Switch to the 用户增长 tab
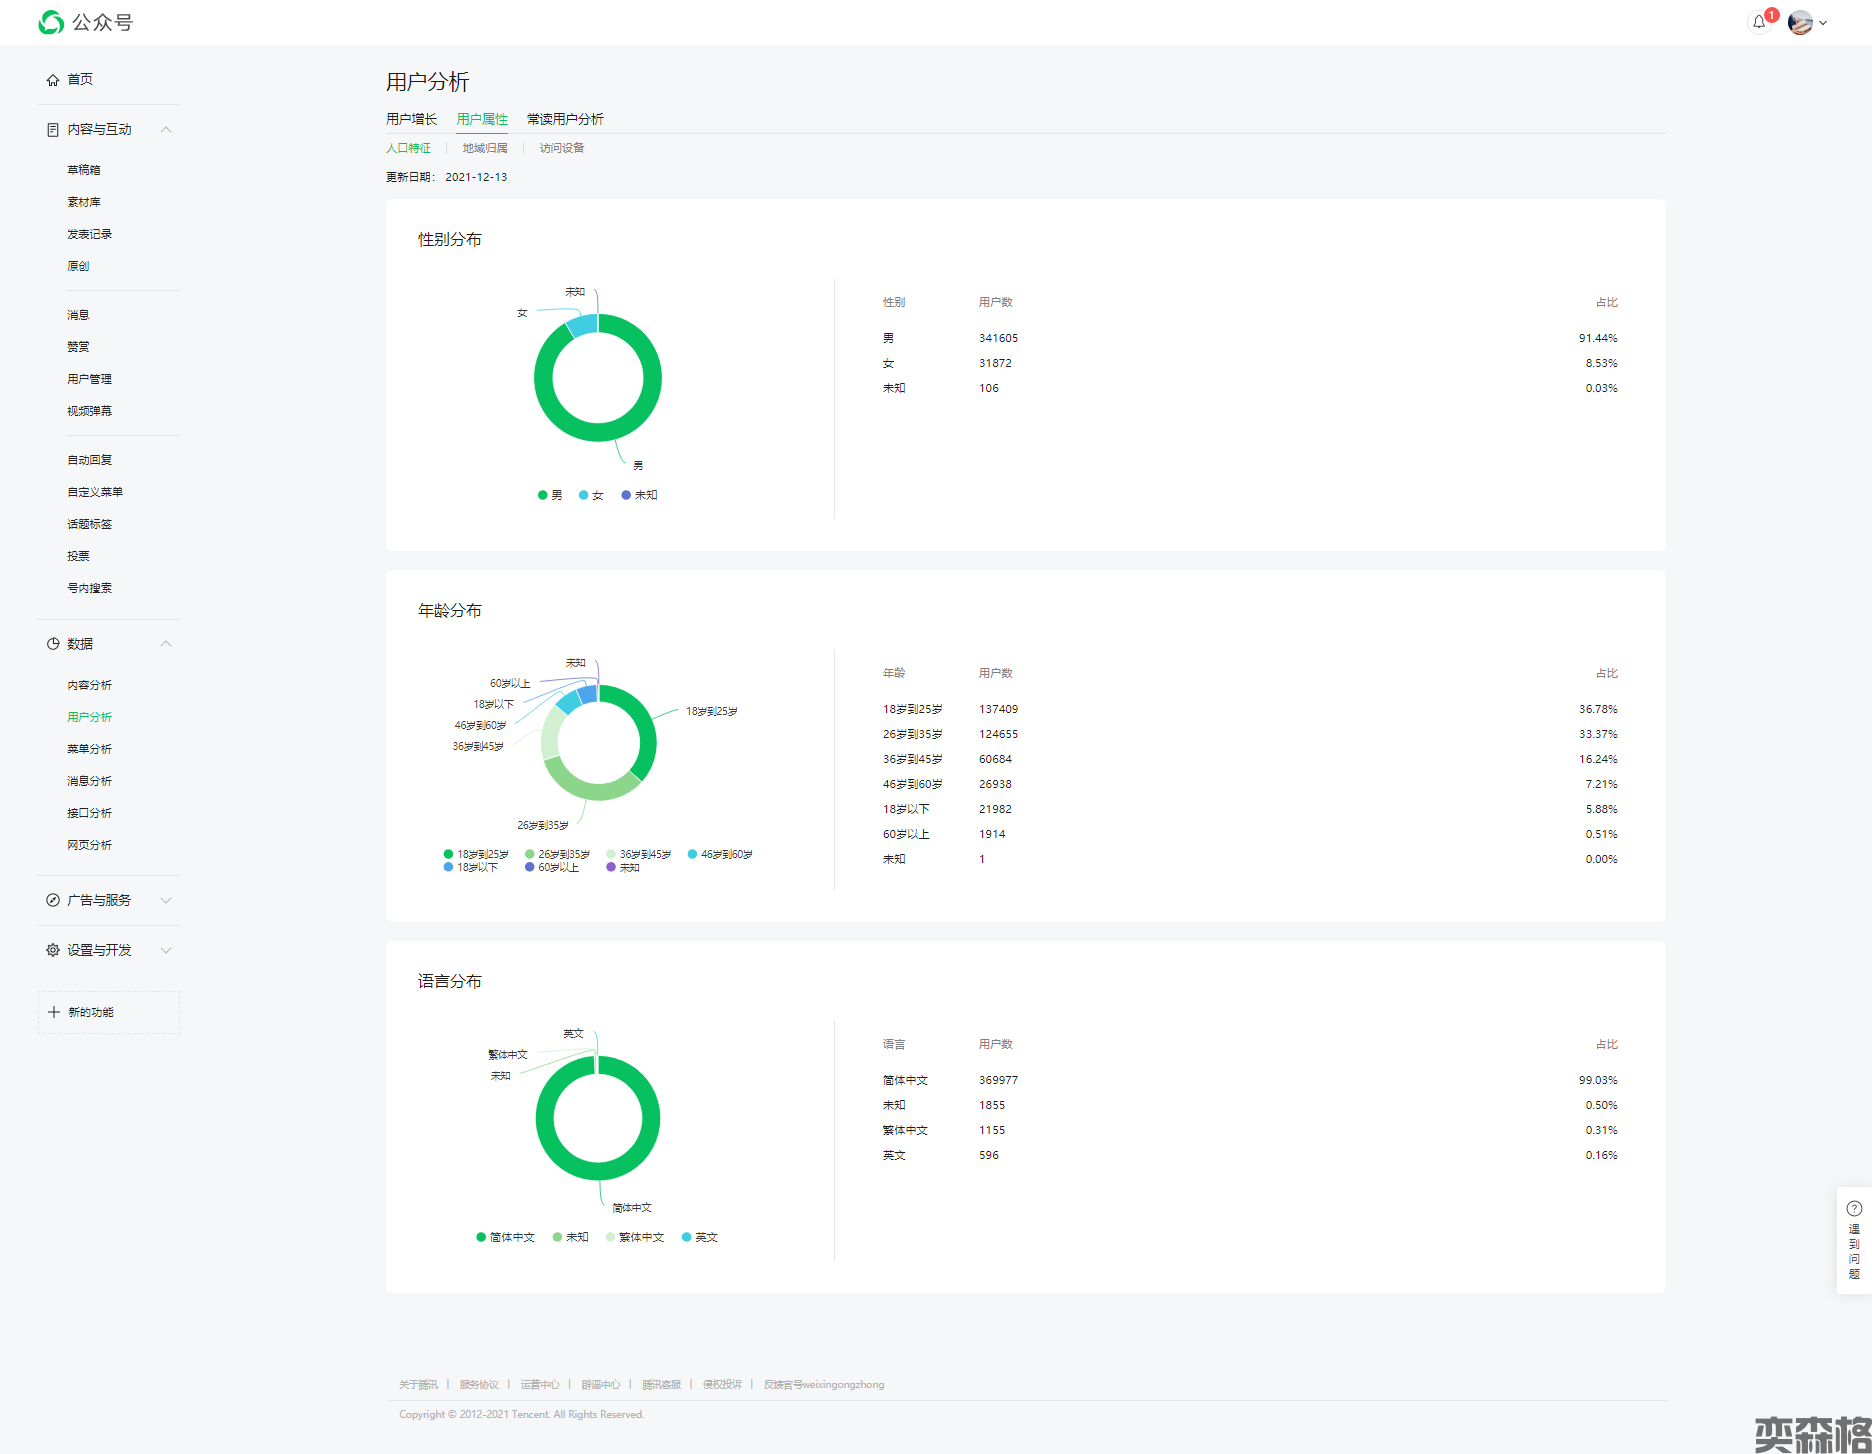 pos(411,119)
